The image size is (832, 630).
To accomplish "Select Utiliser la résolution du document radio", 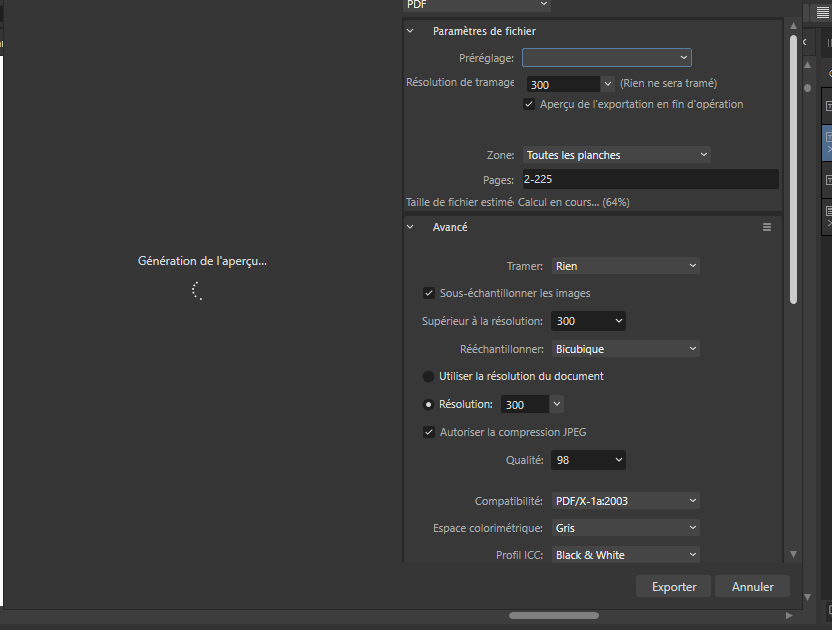I will (x=428, y=376).
